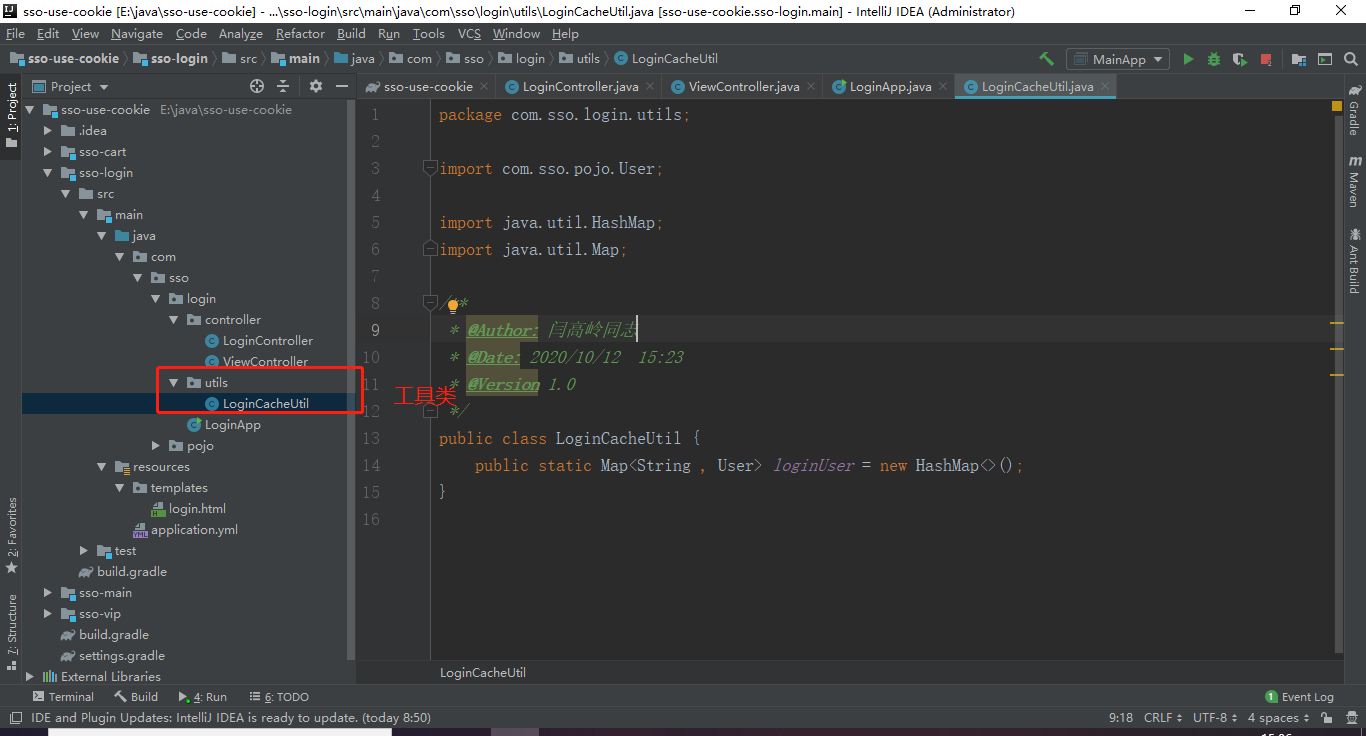The width and height of the screenshot is (1366, 736).
Task: Change indent via 4 spaces status
Action: [x=1278, y=718]
